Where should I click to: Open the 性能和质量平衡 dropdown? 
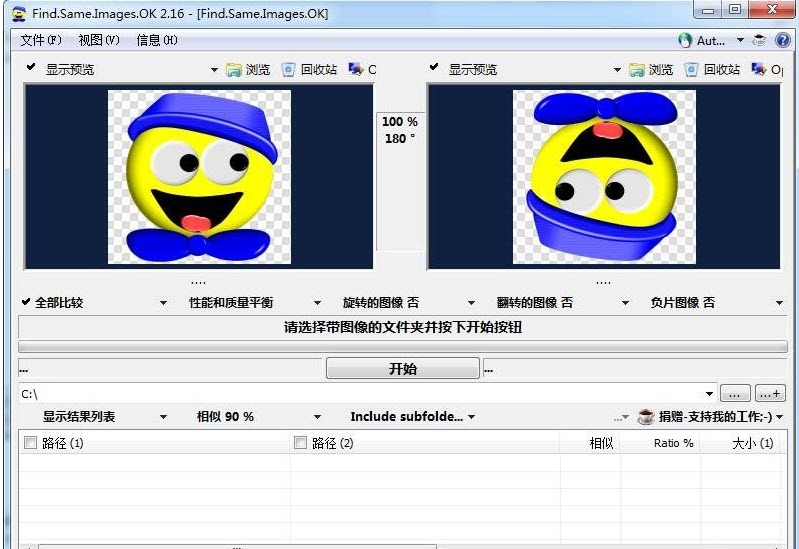(x=317, y=303)
